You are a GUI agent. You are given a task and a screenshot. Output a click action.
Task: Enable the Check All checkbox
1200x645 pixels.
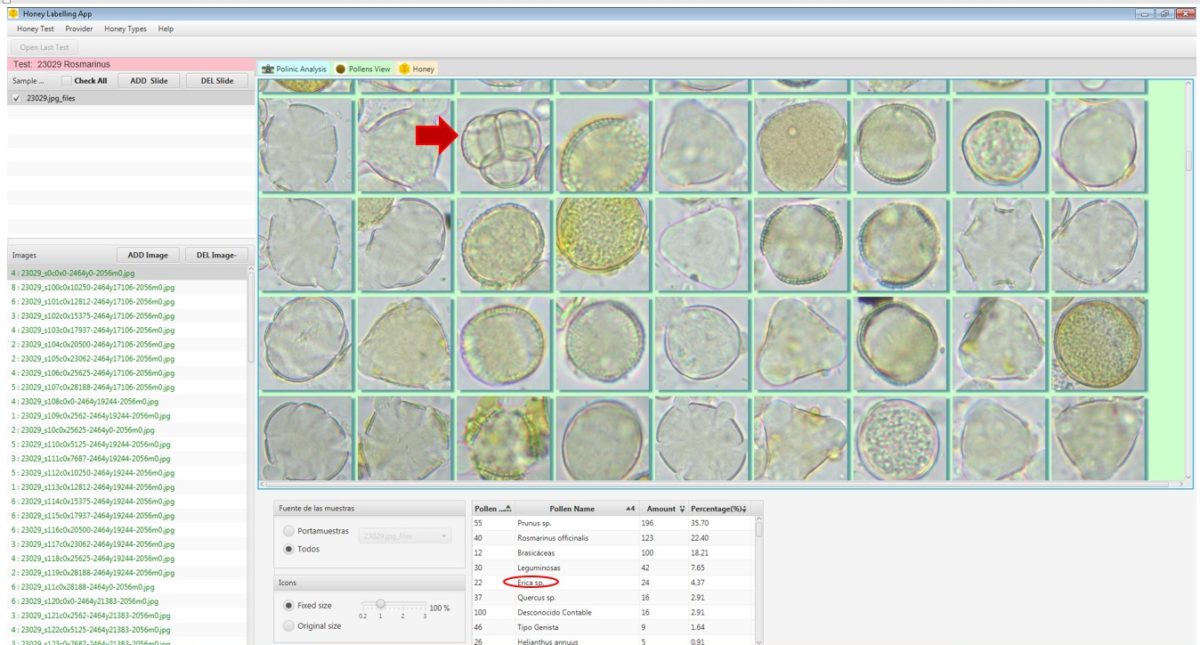point(67,81)
